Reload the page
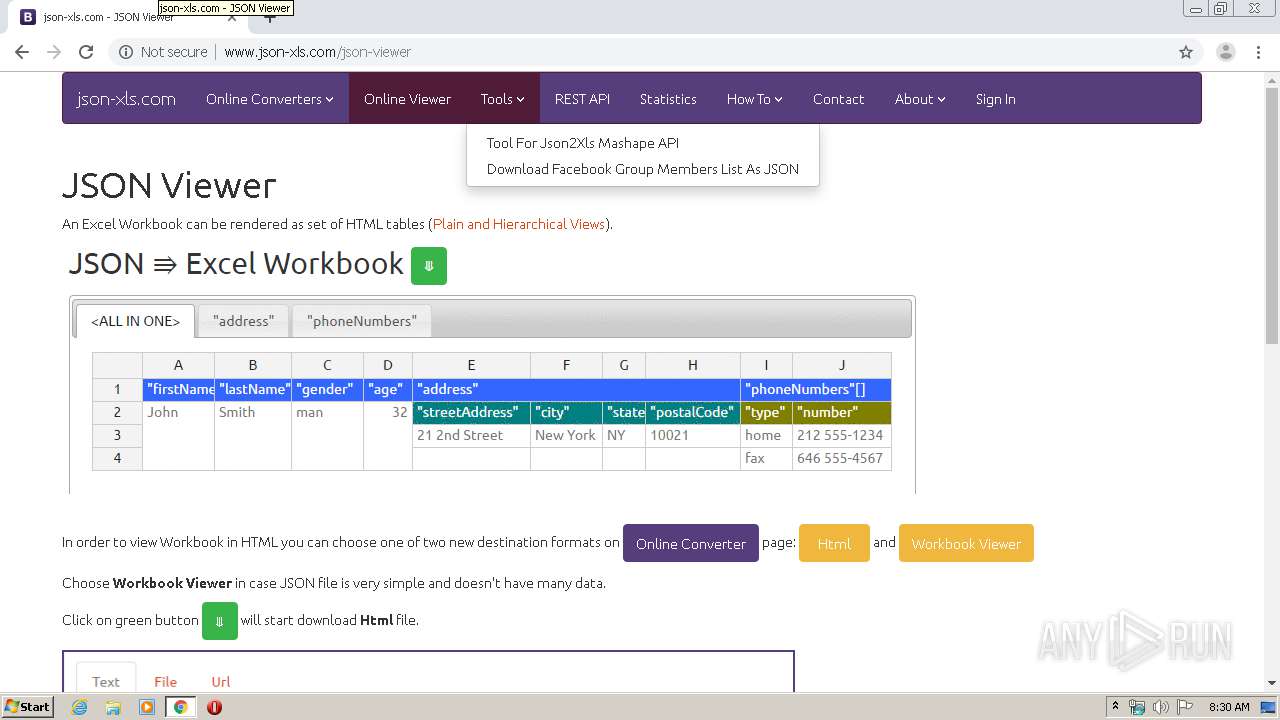1280x720 pixels. tap(86, 52)
